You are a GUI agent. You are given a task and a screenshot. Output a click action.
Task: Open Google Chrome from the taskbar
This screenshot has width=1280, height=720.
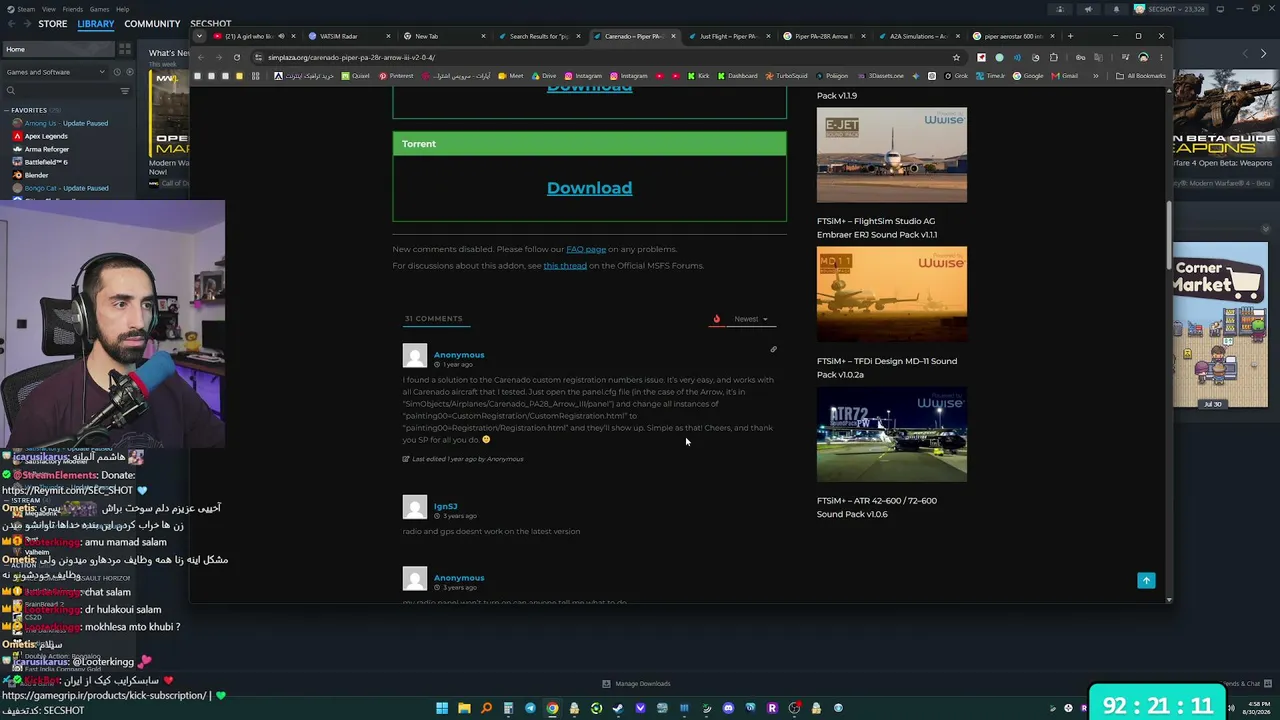pyautogui.click(x=552, y=708)
